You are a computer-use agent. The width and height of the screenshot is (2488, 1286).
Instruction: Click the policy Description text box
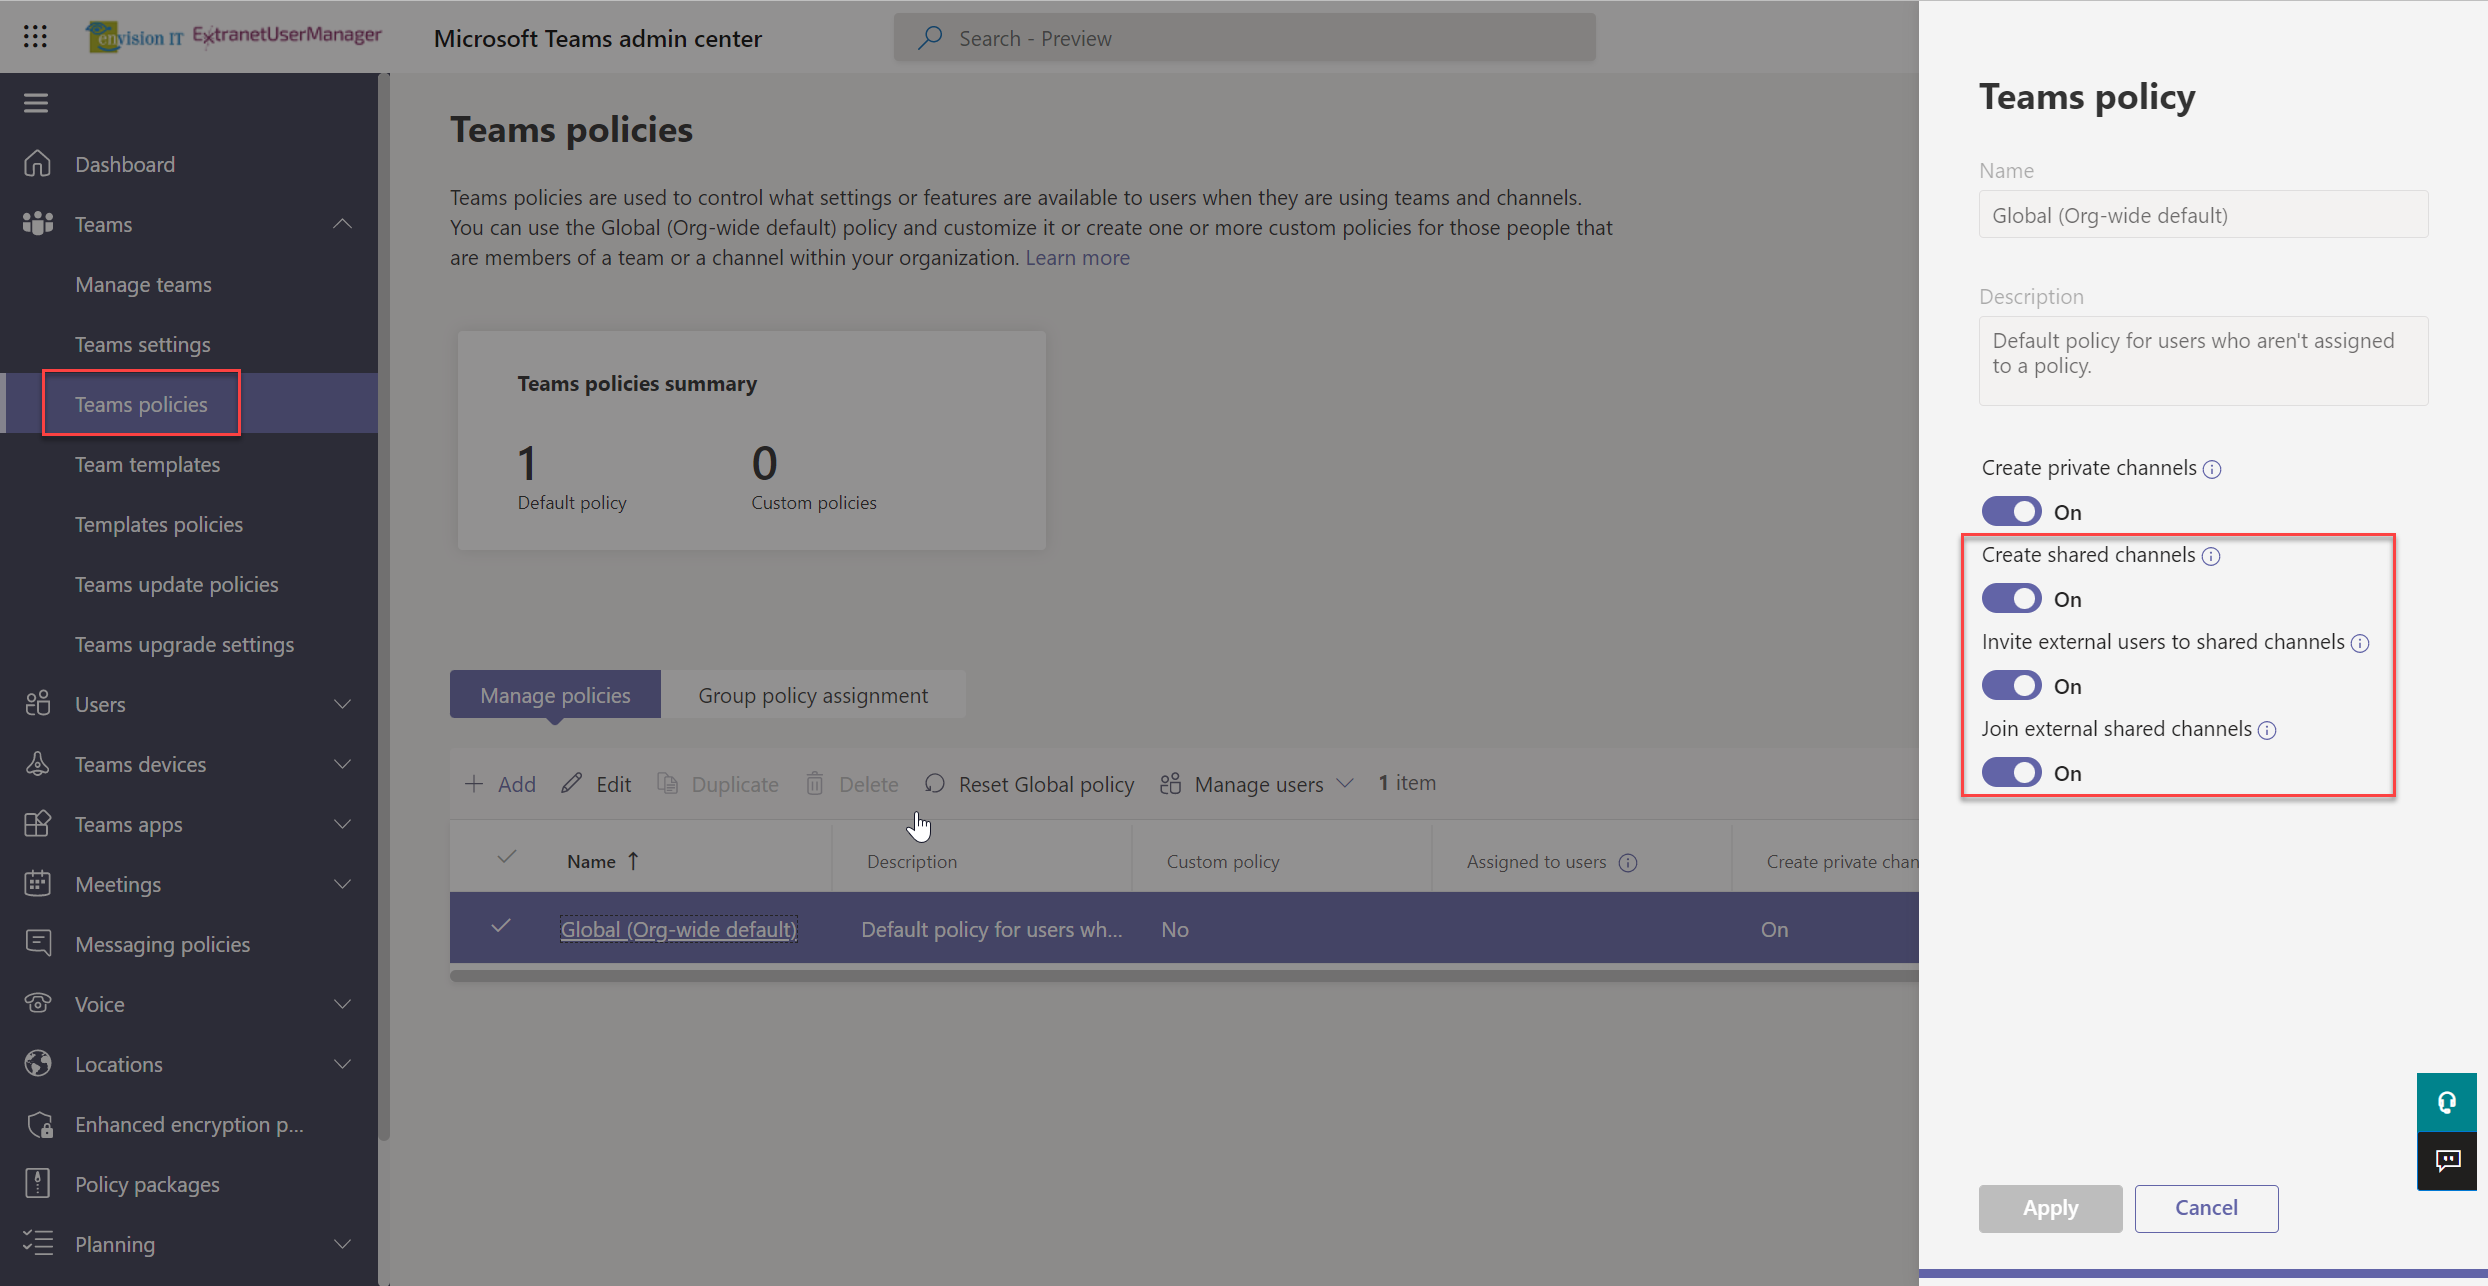pyautogui.click(x=2203, y=360)
